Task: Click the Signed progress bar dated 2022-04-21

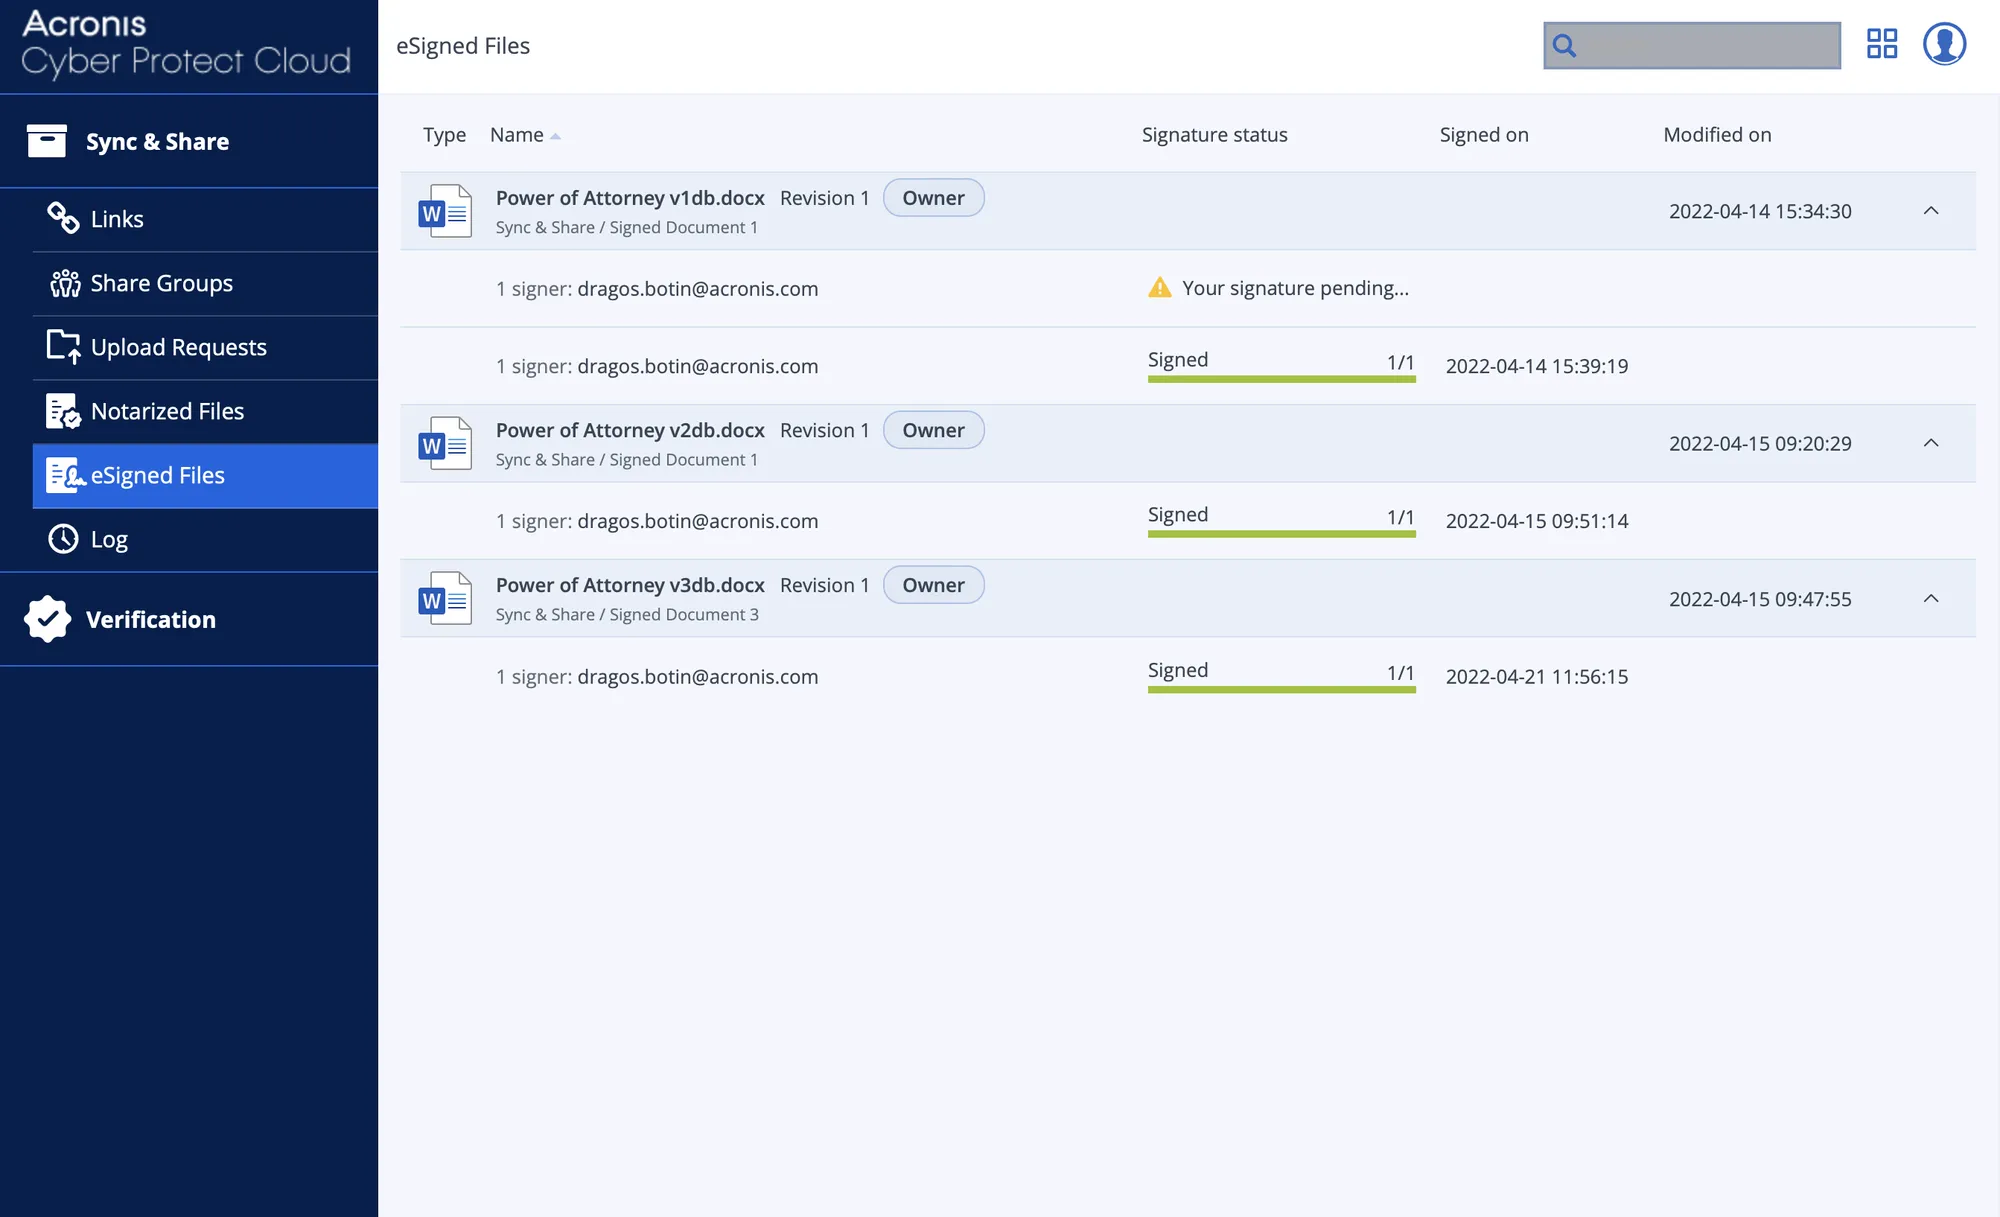Action: point(1281,688)
